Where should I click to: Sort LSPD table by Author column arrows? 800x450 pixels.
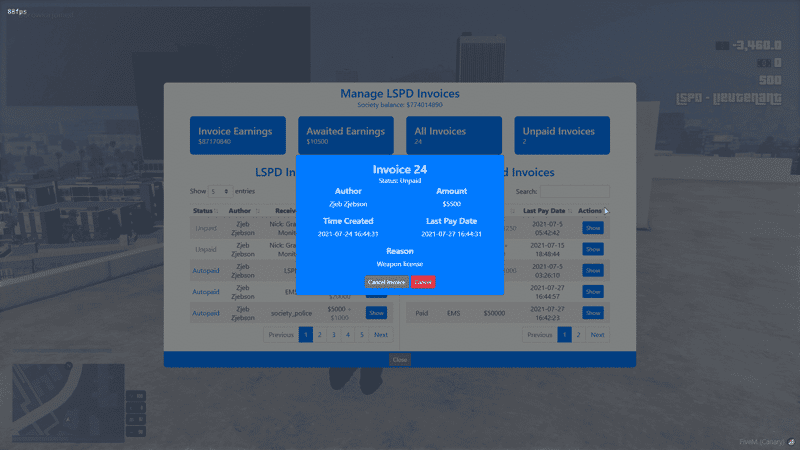[258, 211]
